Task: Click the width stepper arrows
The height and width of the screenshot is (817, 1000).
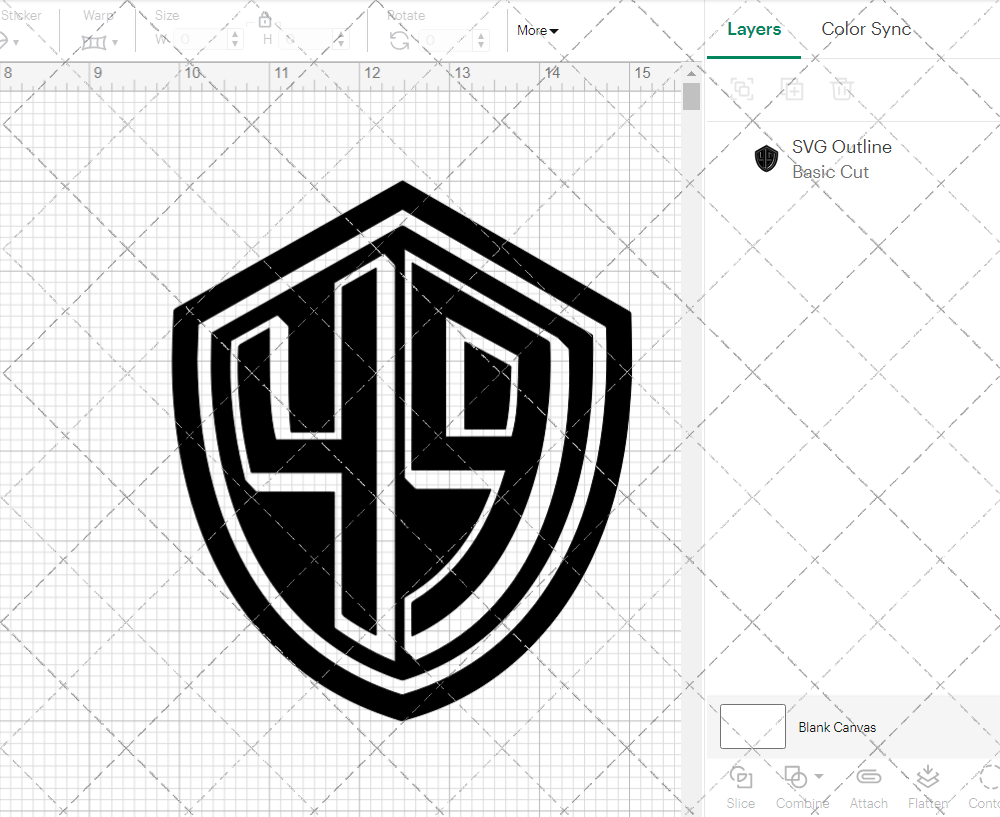Action: (x=235, y=40)
